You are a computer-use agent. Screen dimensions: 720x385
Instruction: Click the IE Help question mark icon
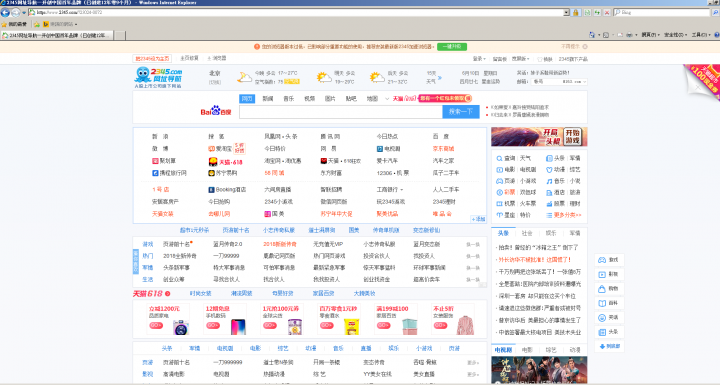(x=716, y=35)
